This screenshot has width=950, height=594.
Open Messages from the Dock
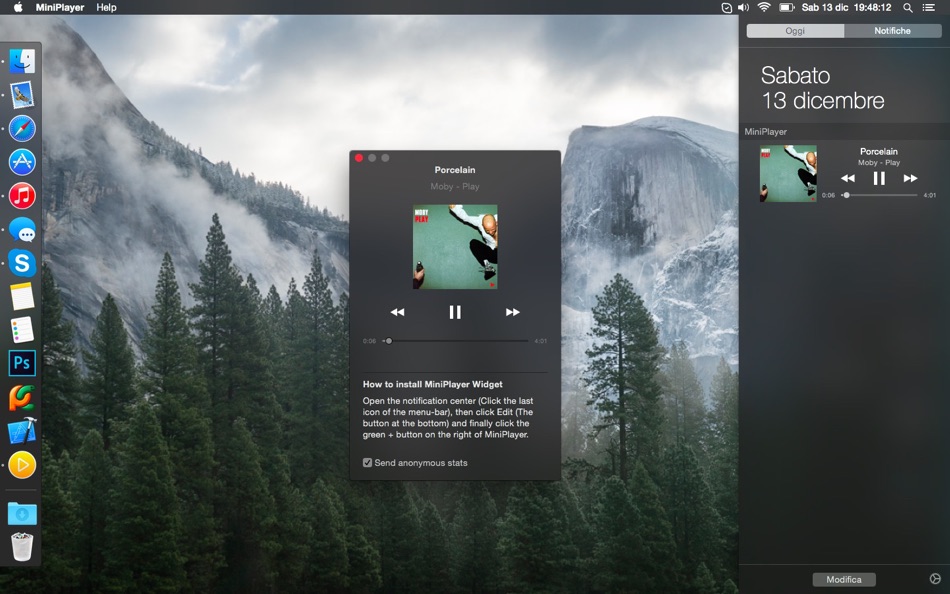22,229
